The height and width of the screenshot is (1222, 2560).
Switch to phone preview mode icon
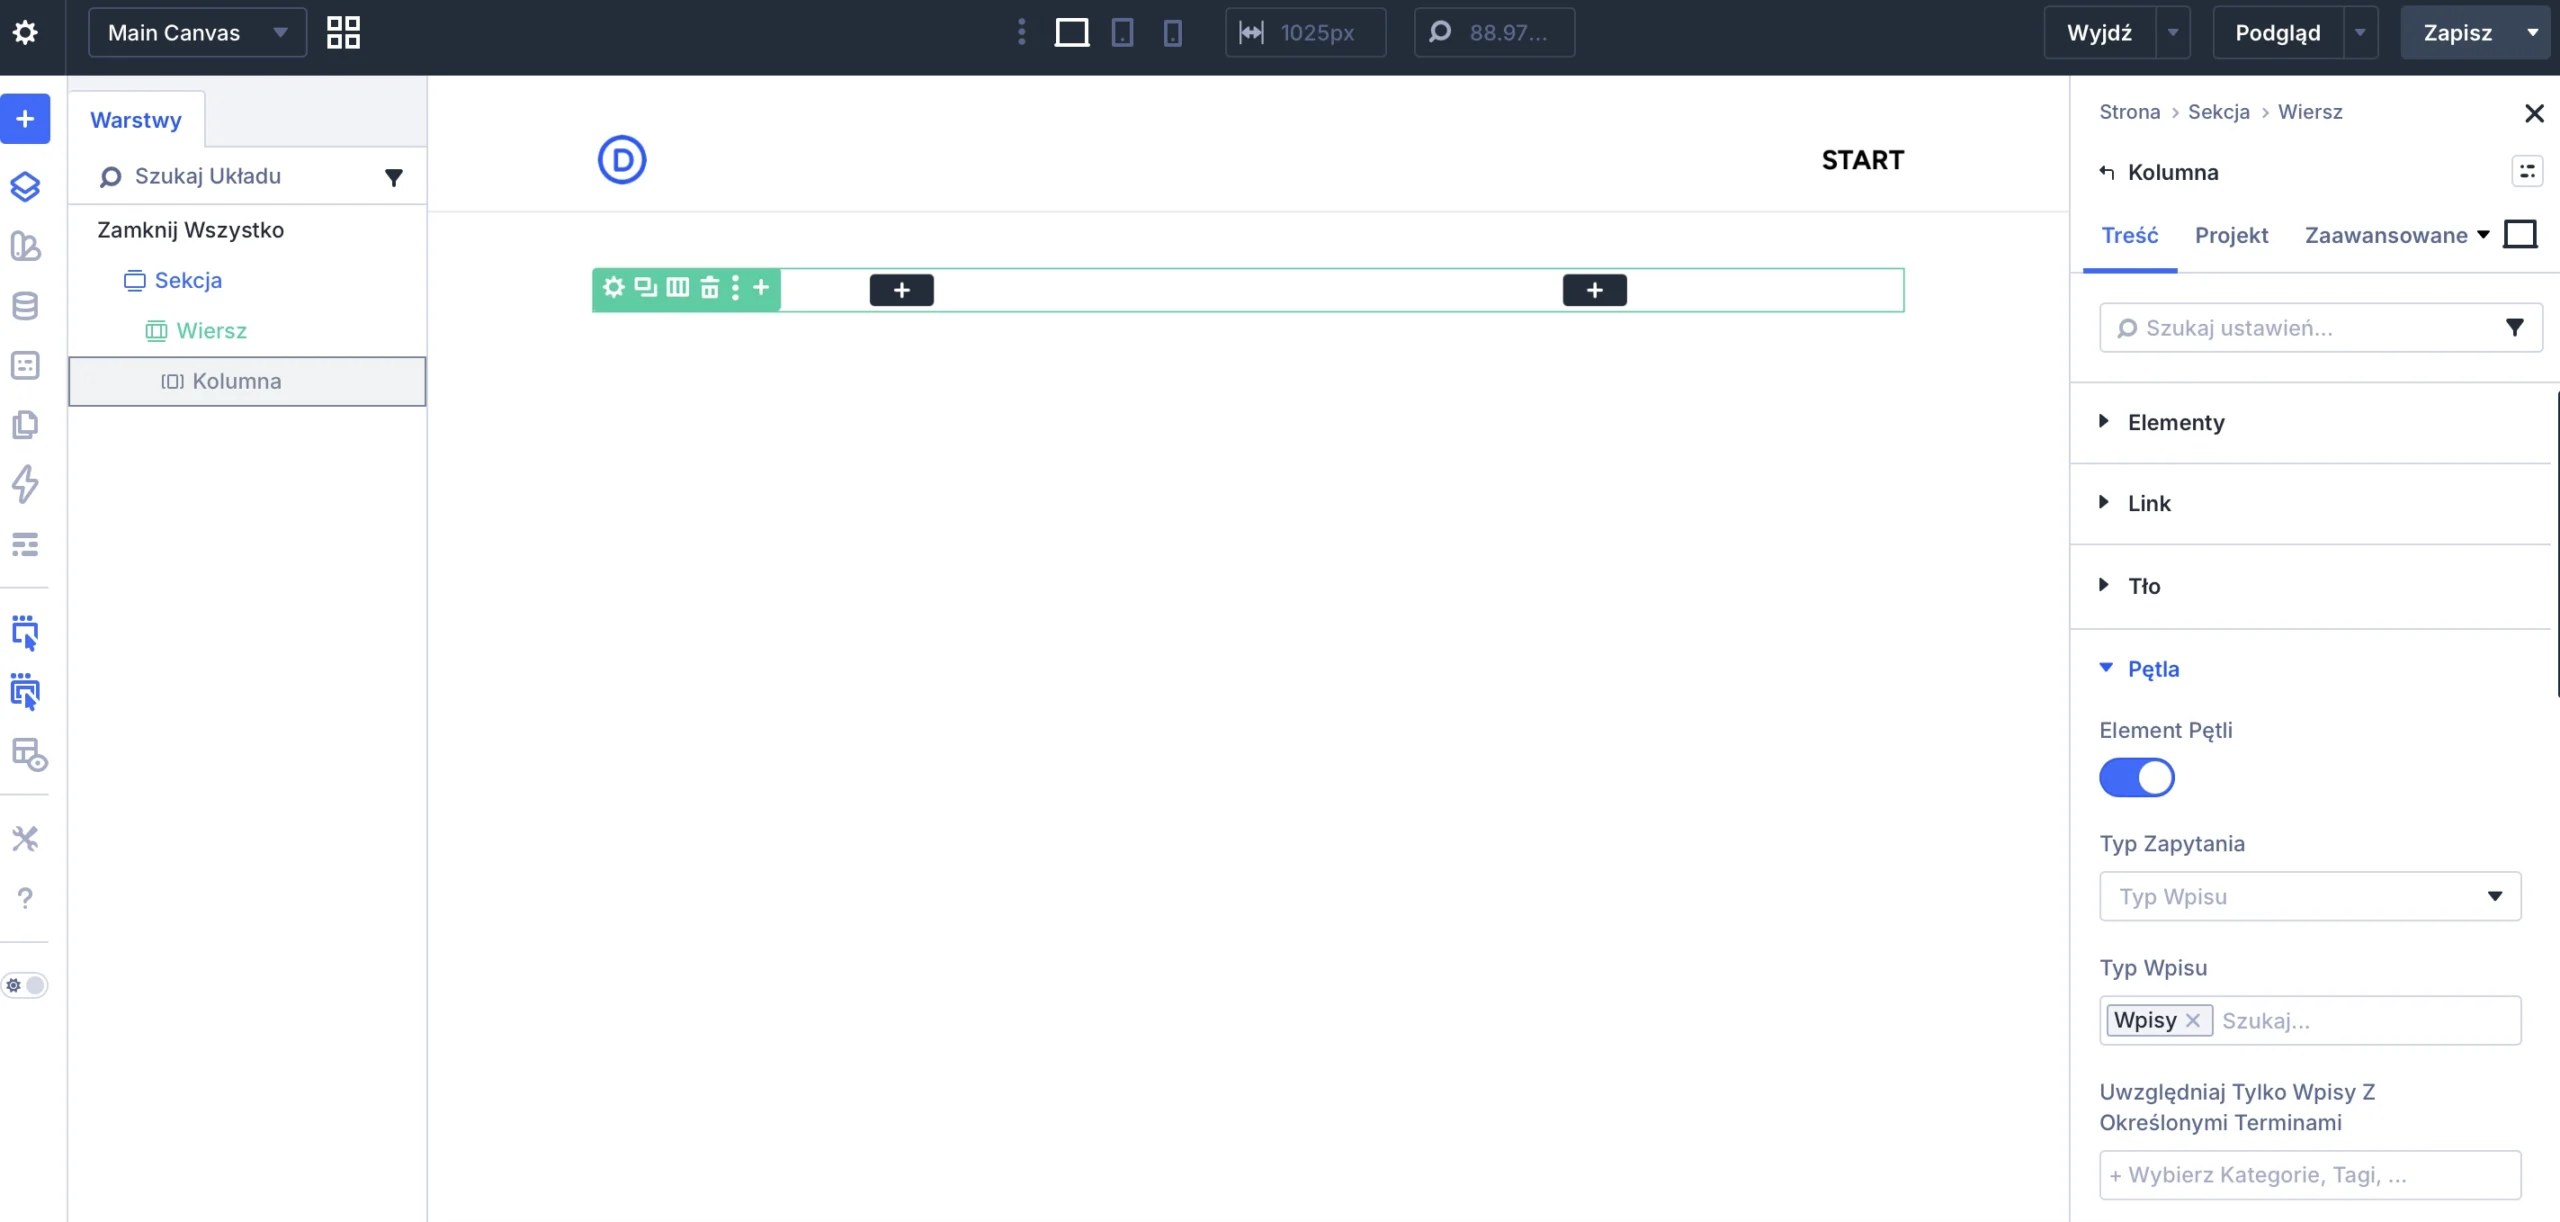1171,32
